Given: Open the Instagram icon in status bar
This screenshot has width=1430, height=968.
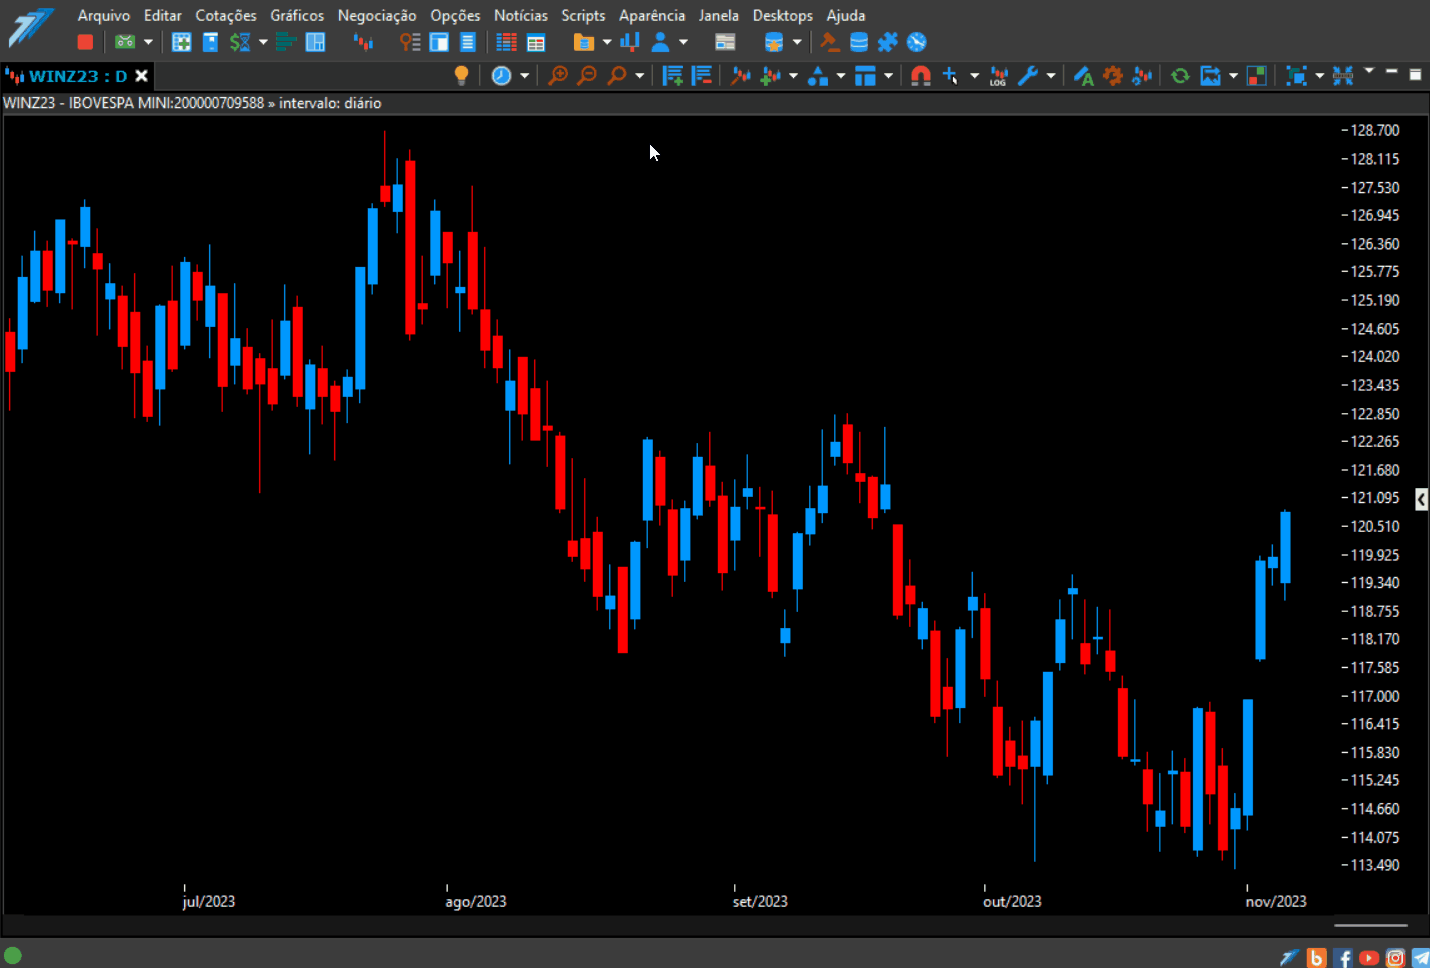Looking at the screenshot, I should (1395, 958).
